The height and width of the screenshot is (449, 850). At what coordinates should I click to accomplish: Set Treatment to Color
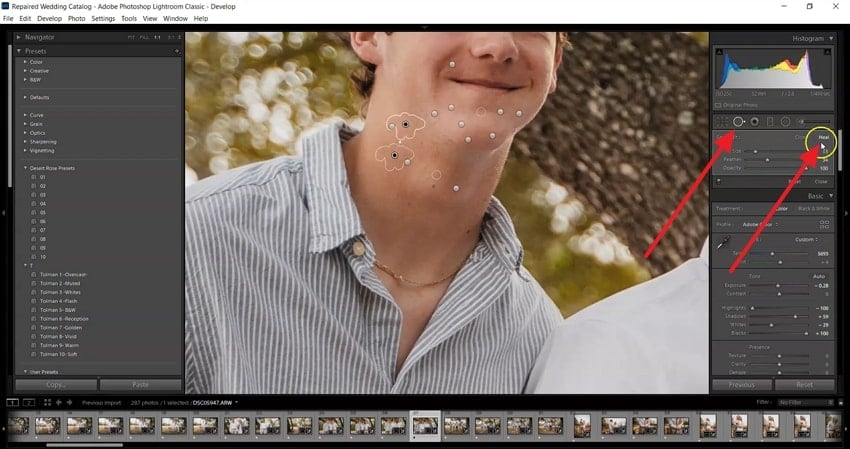point(781,208)
